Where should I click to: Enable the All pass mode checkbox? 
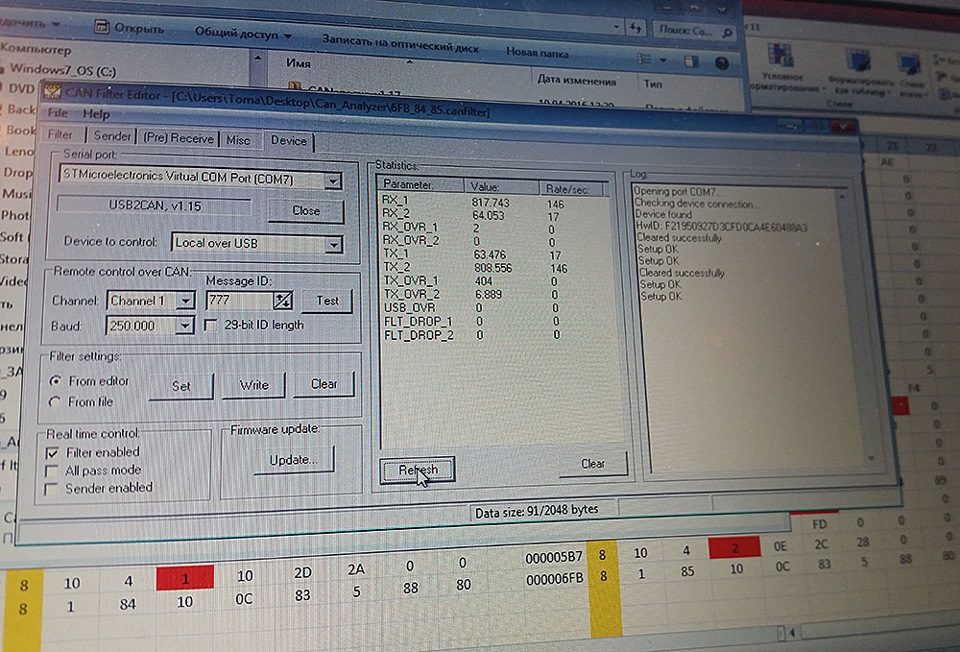tap(52, 471)
